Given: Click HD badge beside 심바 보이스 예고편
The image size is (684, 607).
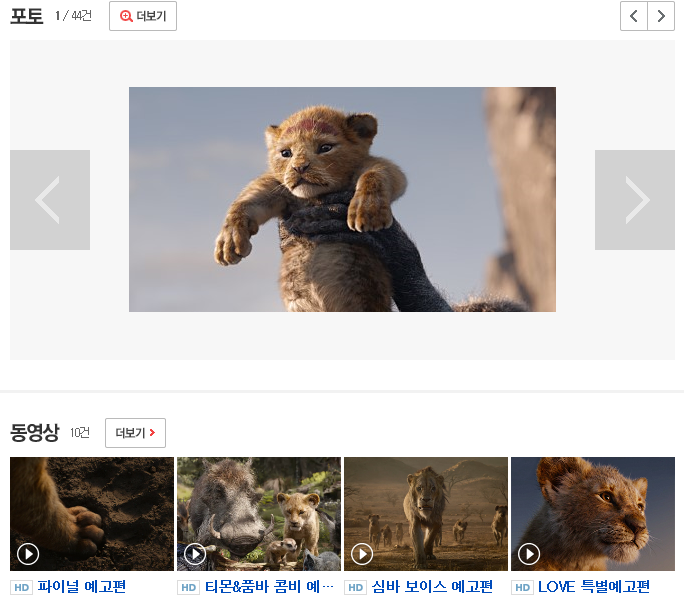Looking at the screenshot, I should coord(356,587).
